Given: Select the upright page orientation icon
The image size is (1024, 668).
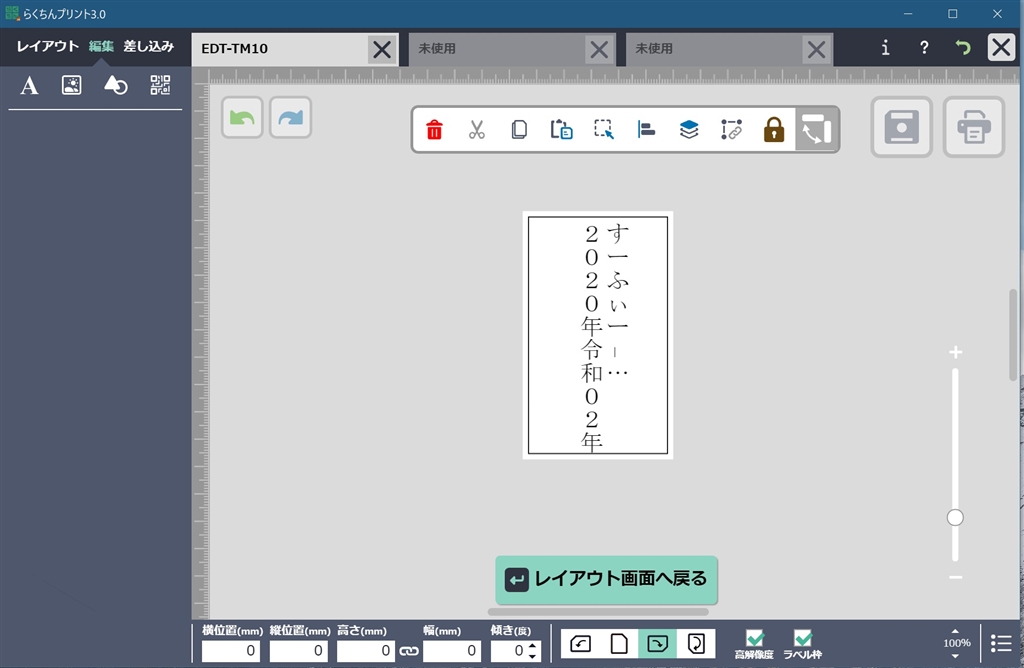Looking at the screenshot, I should pos(619,644).
